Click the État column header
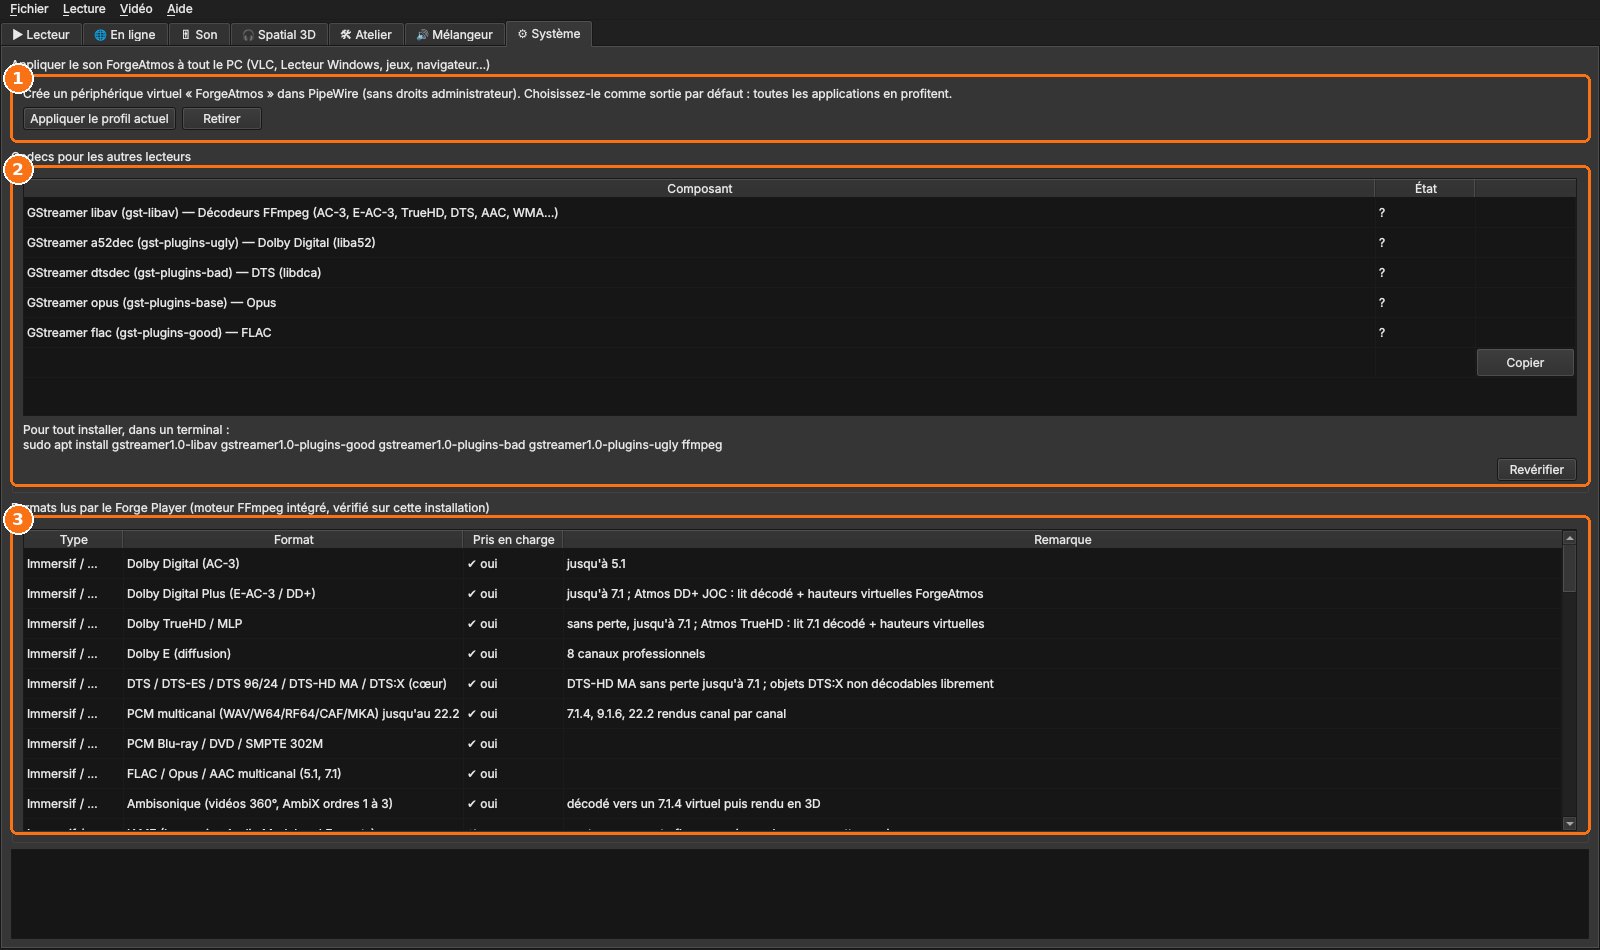The height and width of the screenshot is (950, 1600). tap(1425, 189)
